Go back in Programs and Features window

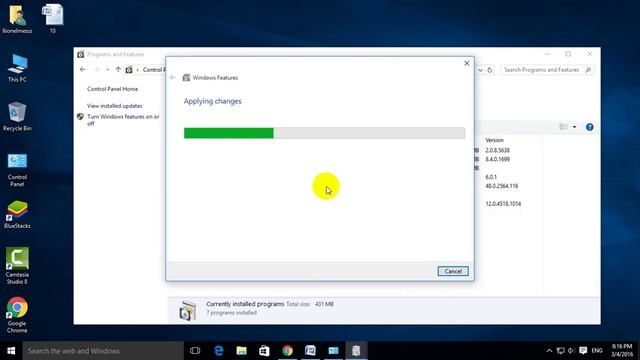click(x=82, y=70)
